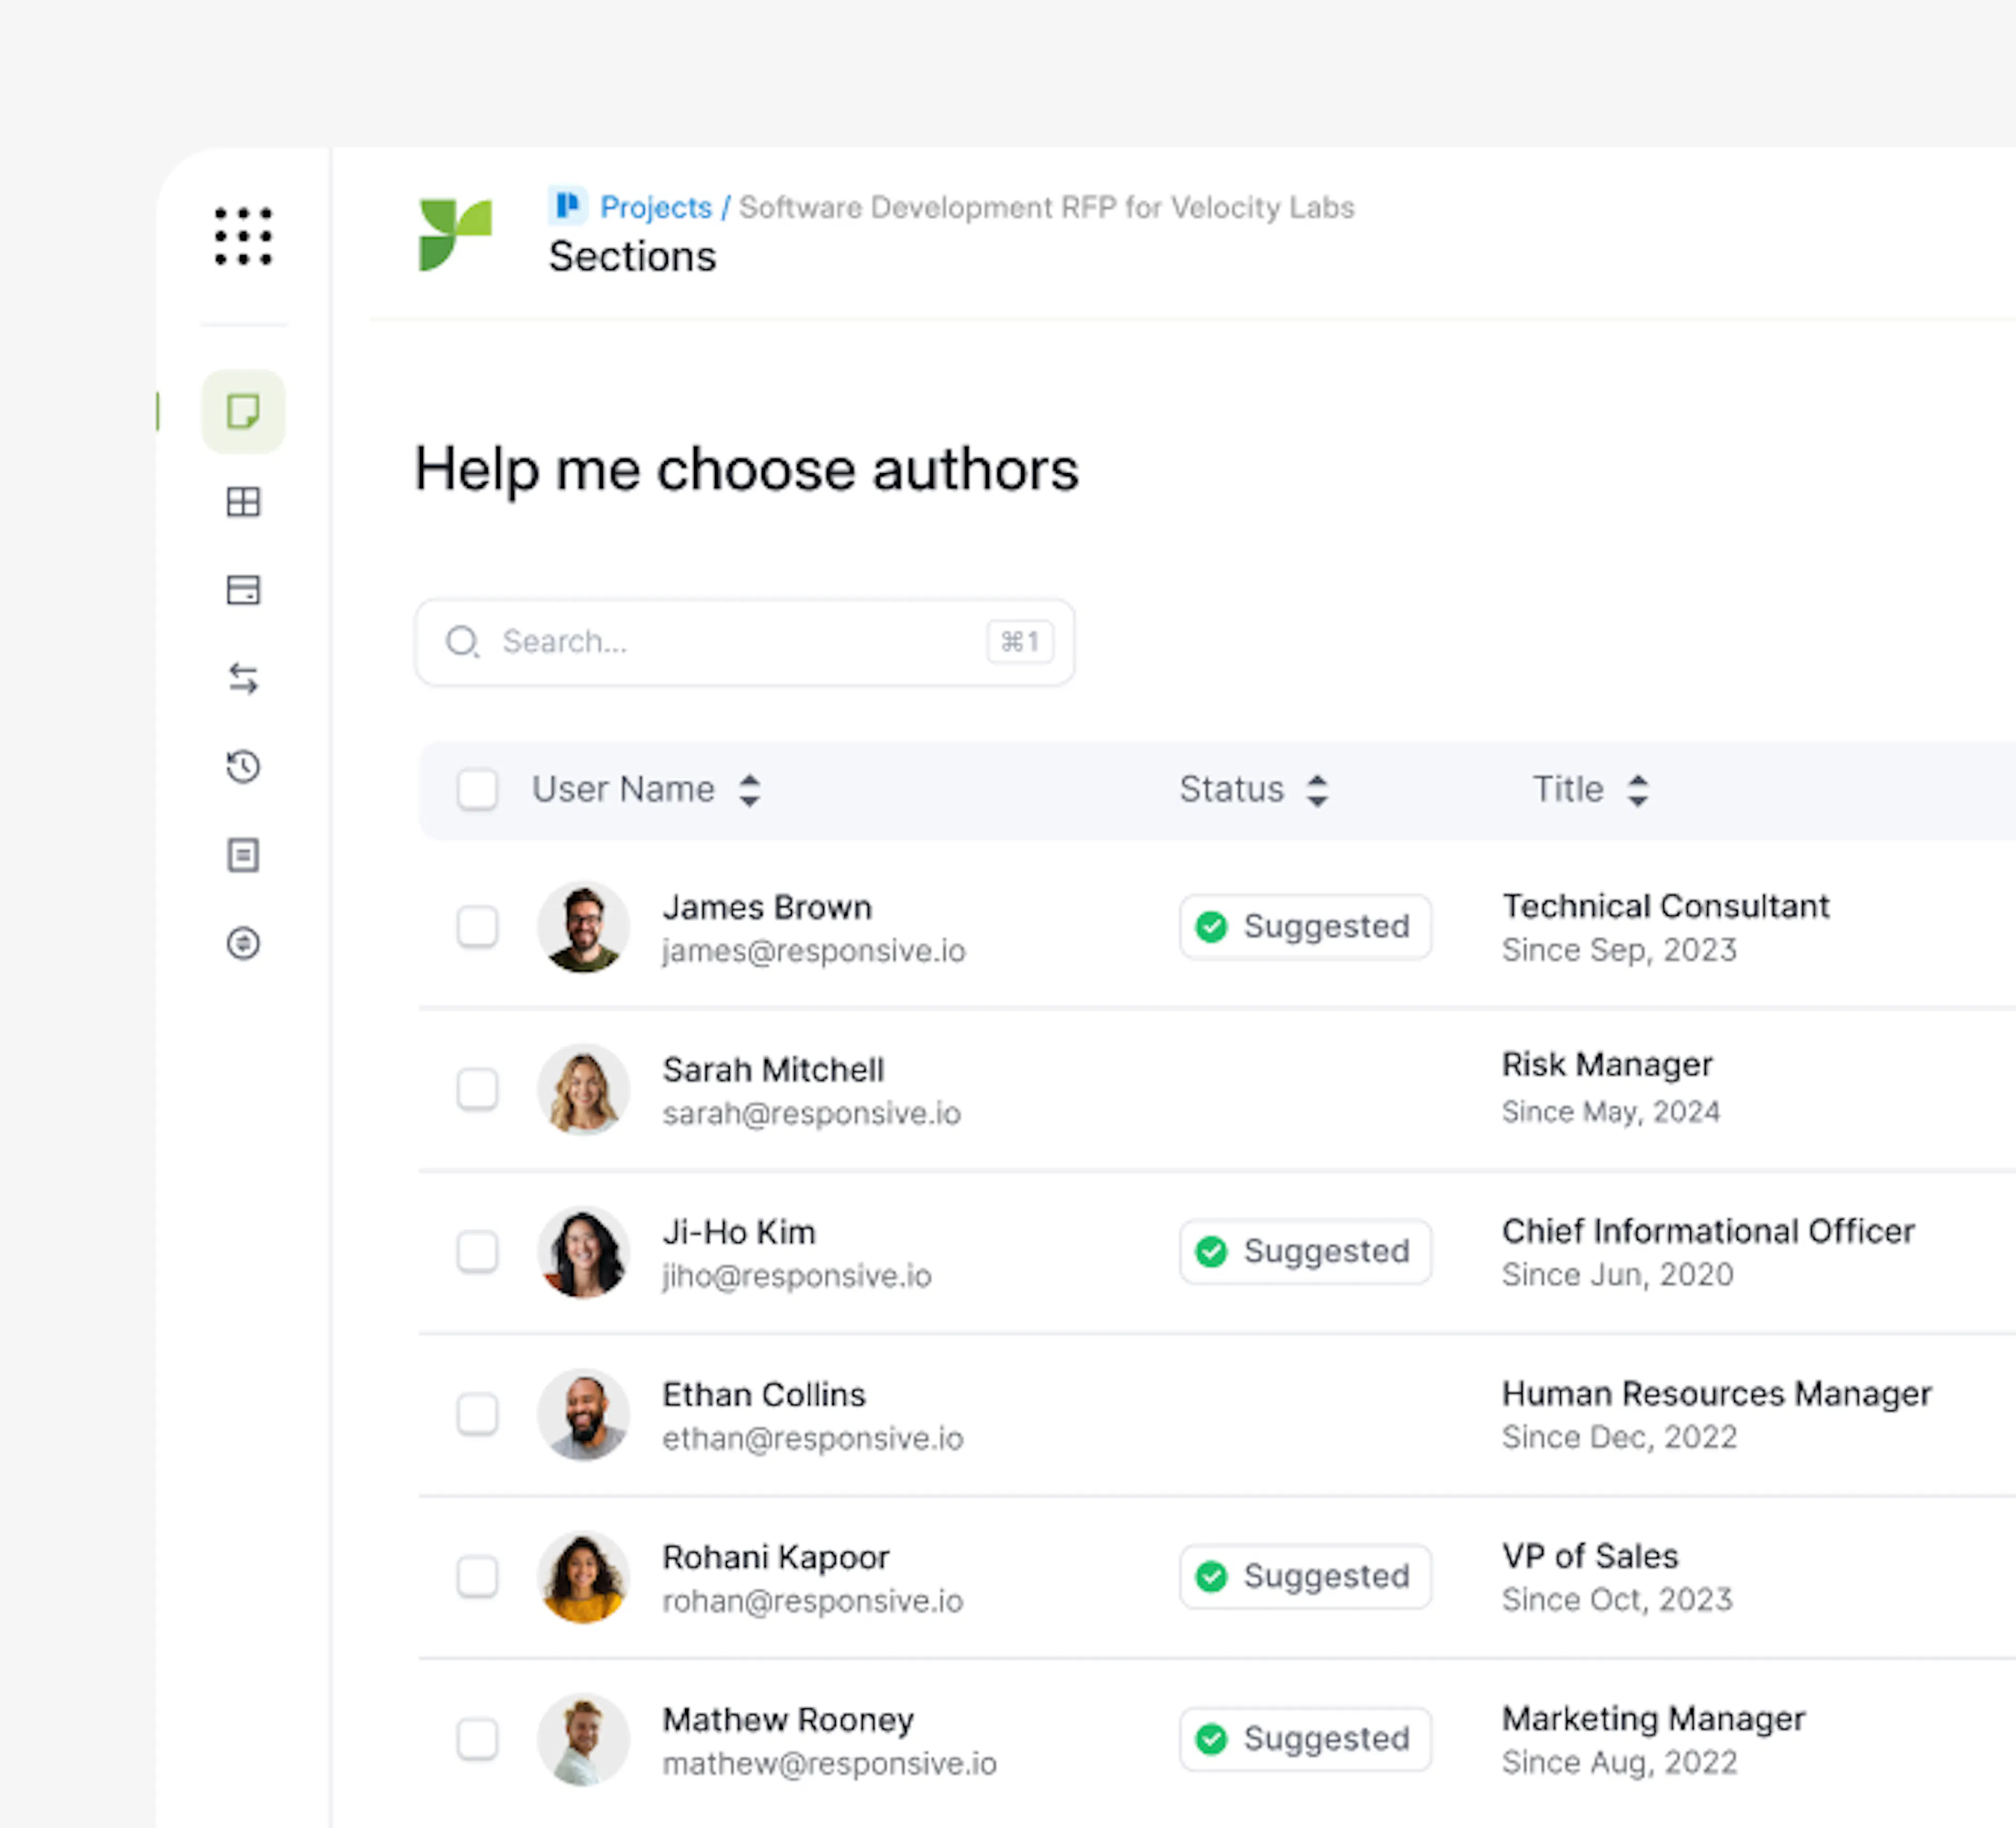Click the card panel sidebar icon
Viewport: 2016px width, 1828px height.
(x=243, y=590)
